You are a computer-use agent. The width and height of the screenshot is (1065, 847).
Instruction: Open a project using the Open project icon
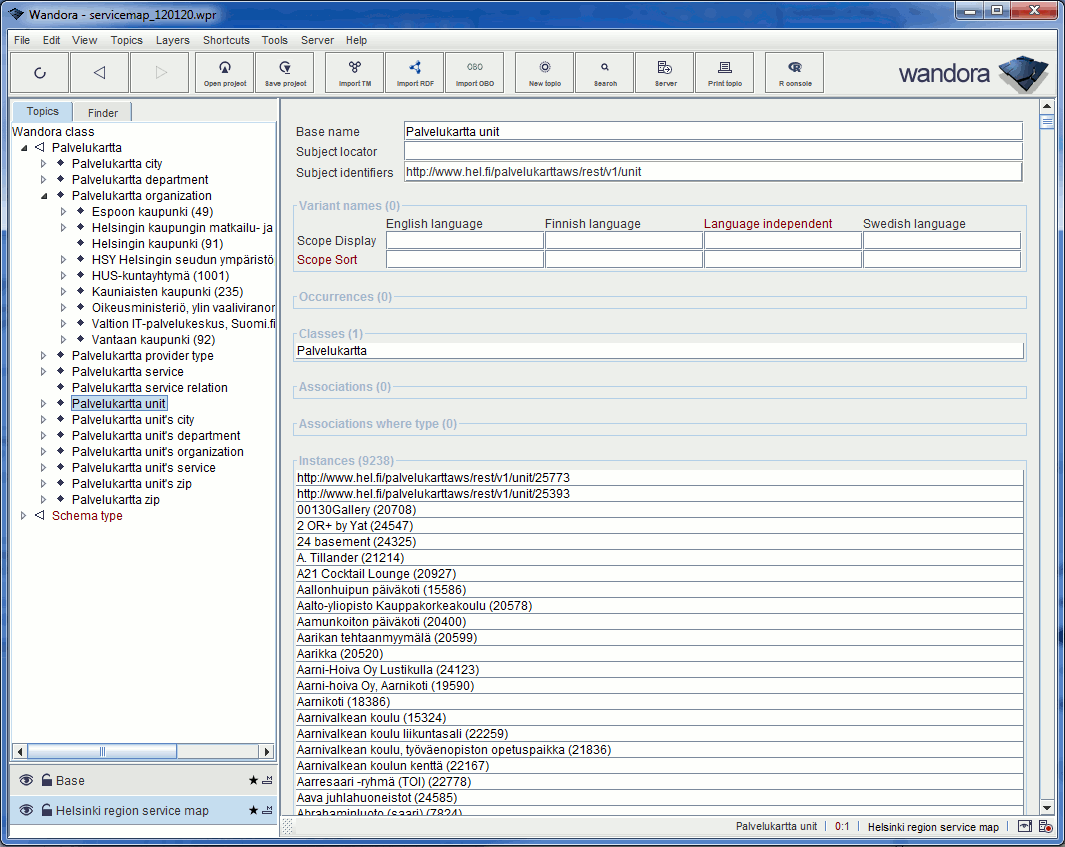[x=224, y=72]
